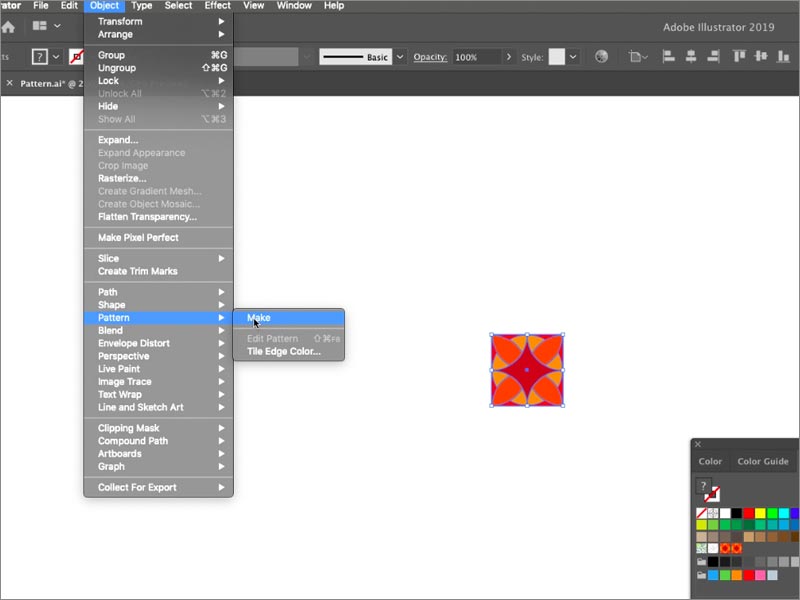Click Vertical Align Bottom icon
The height and width of the screenshot is (600, 800).
click(782, 57)
